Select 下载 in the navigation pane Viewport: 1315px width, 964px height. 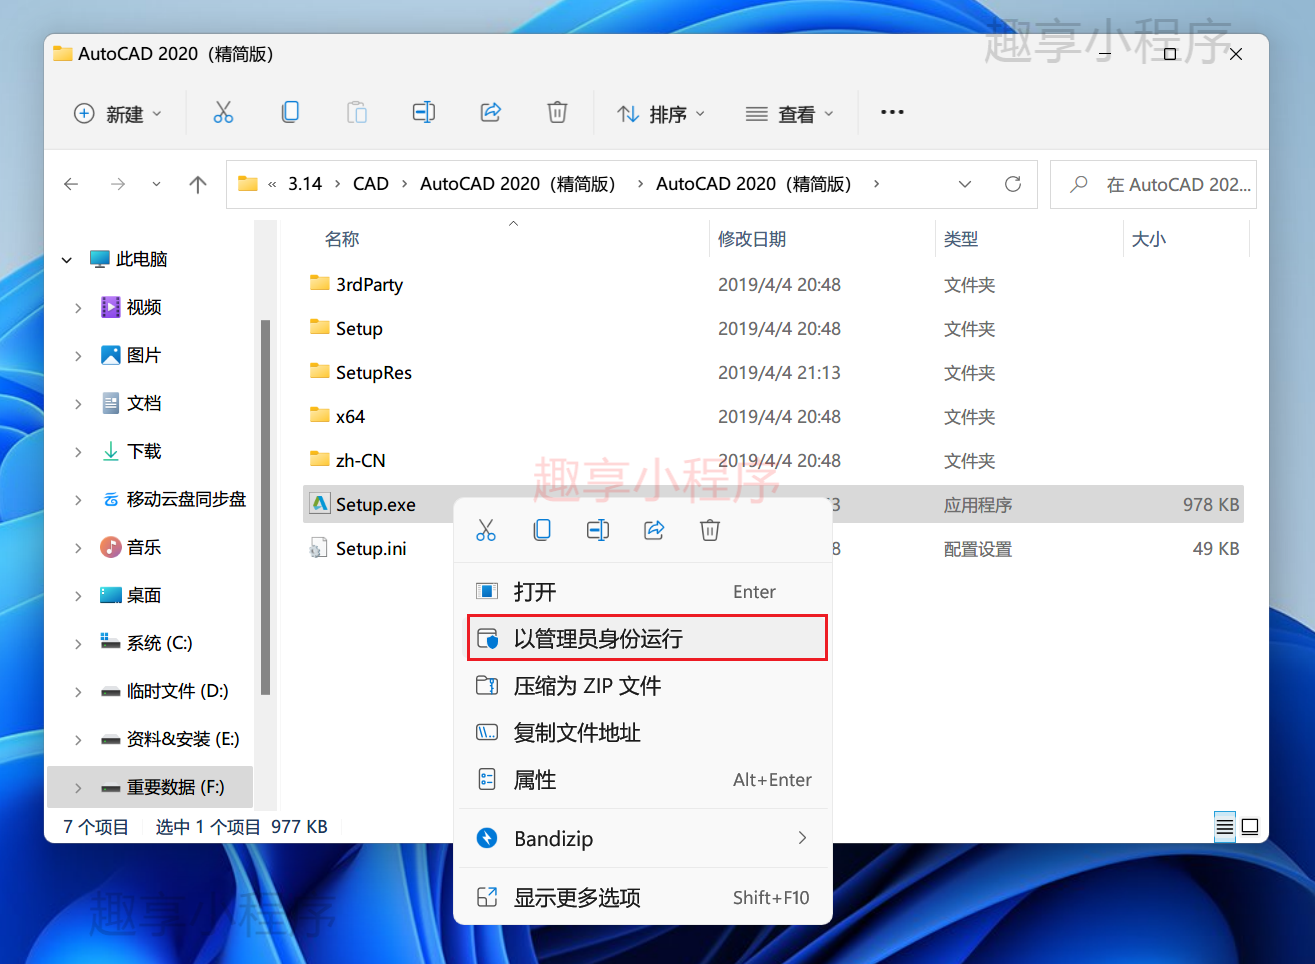144,451
